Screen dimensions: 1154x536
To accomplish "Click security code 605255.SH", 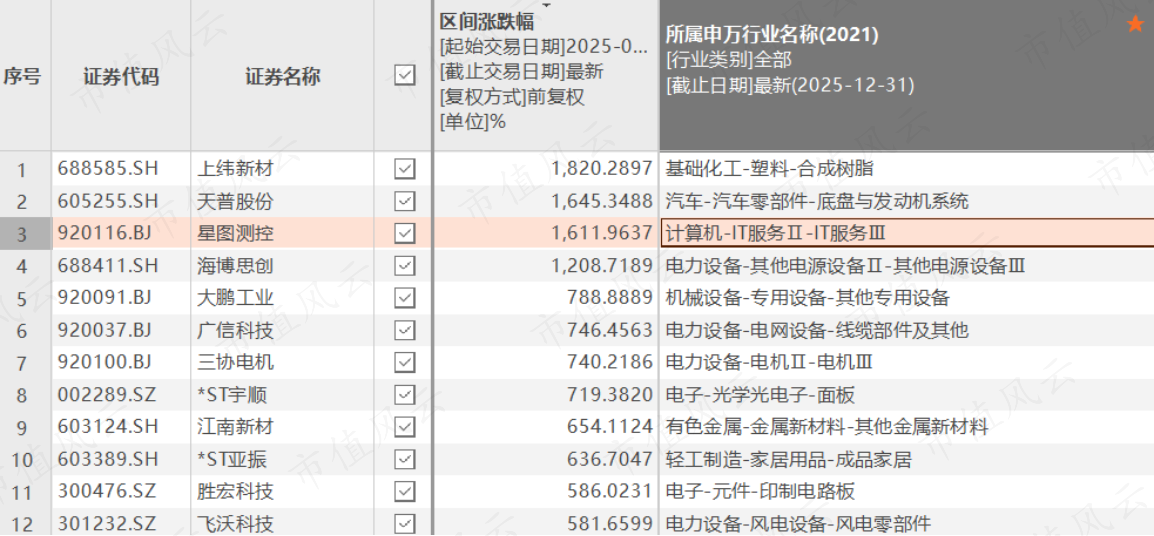I will [x=108, y=201].
